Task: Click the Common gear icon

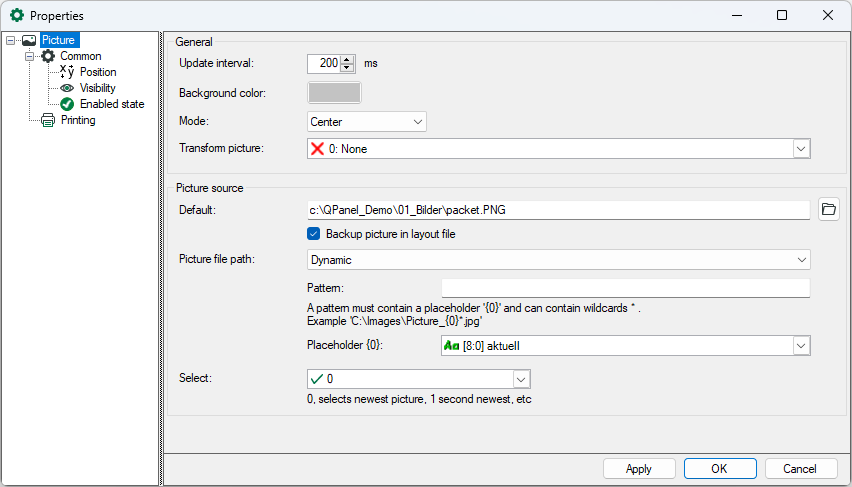Action: tap(47, 56)
